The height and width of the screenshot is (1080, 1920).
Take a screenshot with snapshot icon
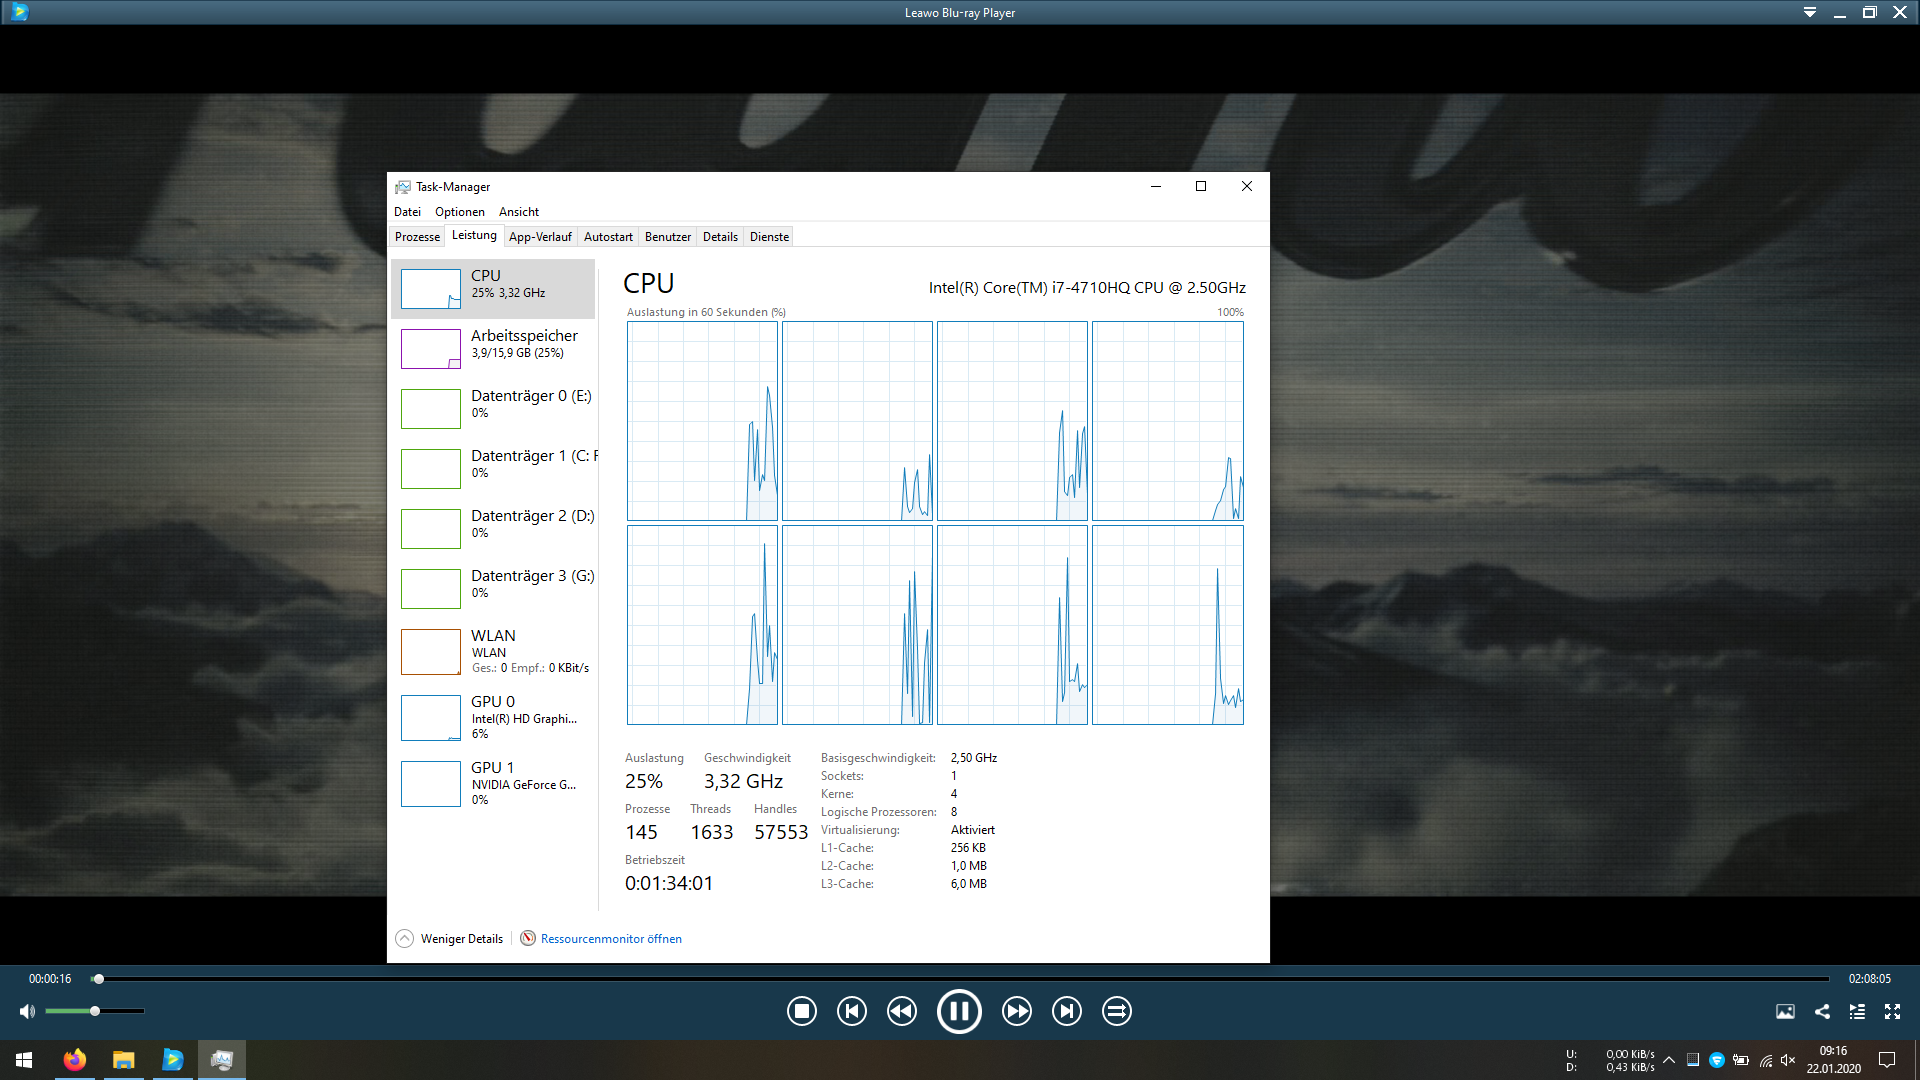[1785, 1011]
